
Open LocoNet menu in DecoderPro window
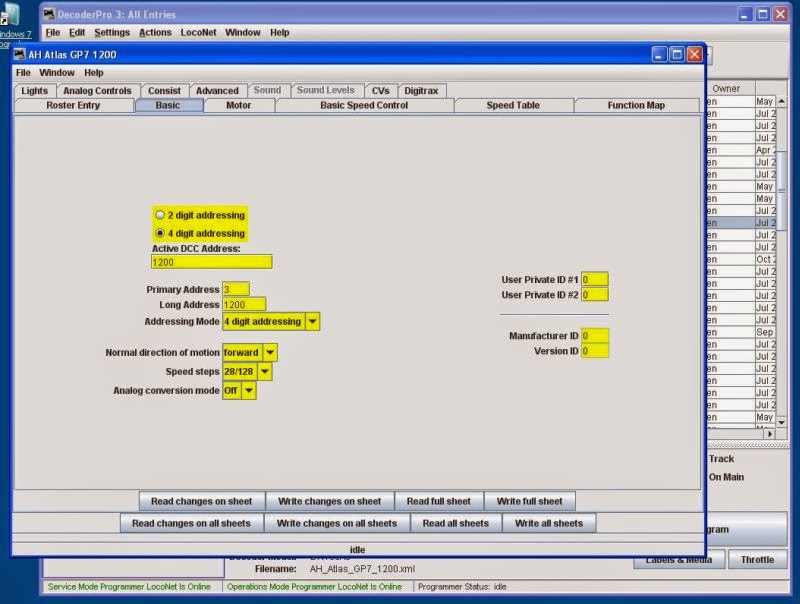198,33
